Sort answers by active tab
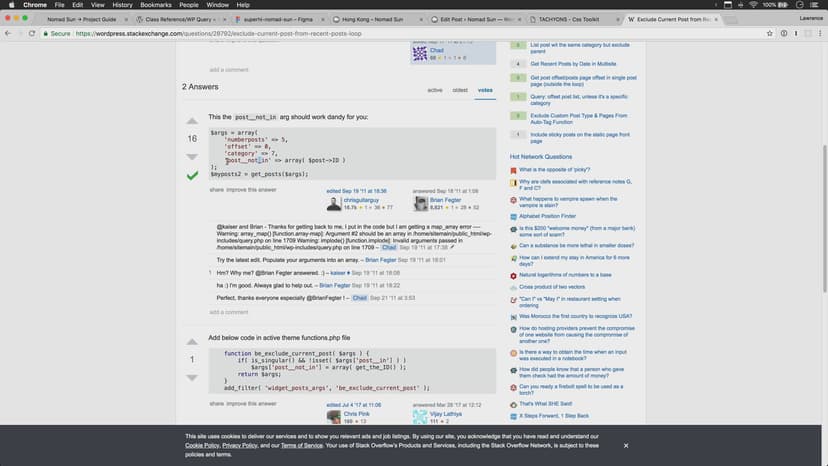828x466 pixels. pos(435,90)
